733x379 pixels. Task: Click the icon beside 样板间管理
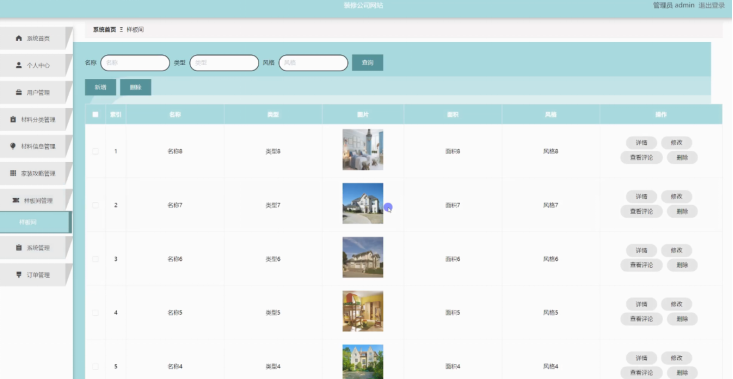click(x=16, y=200)
